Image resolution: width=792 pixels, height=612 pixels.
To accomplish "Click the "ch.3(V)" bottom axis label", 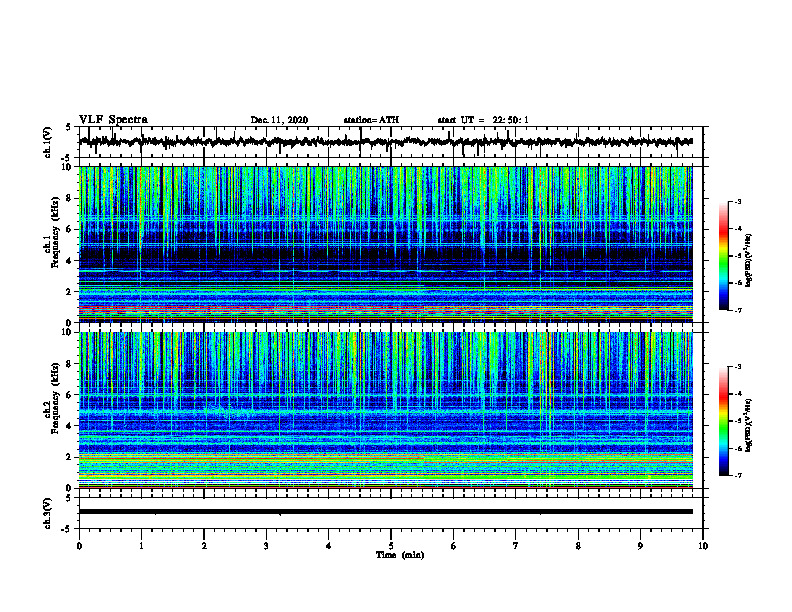I will click(48, 513).
